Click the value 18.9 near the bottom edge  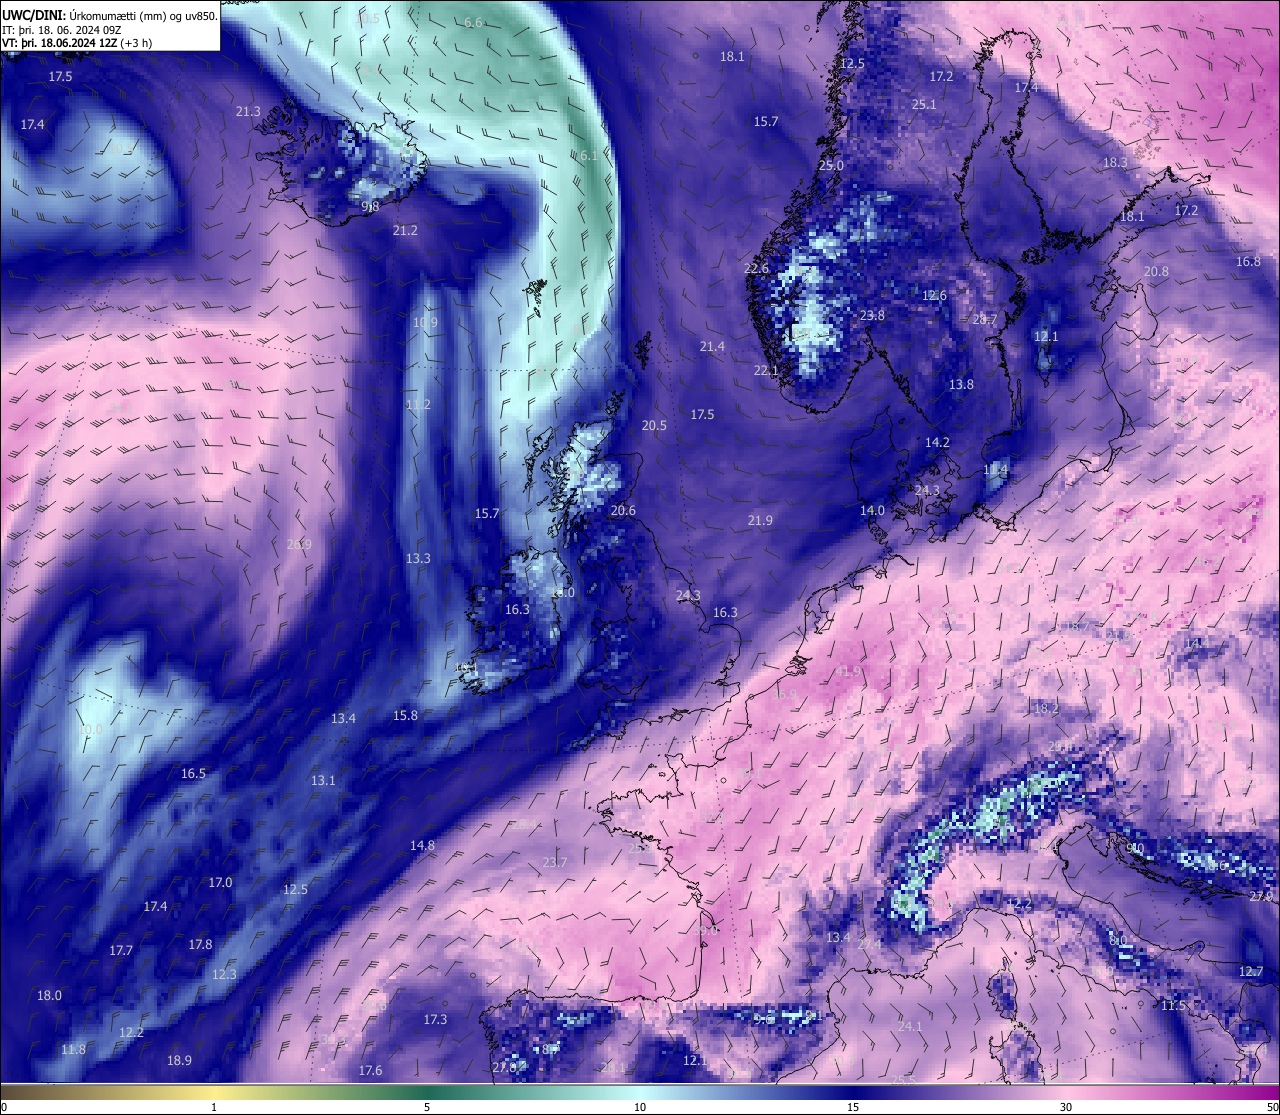point(179,1060)
